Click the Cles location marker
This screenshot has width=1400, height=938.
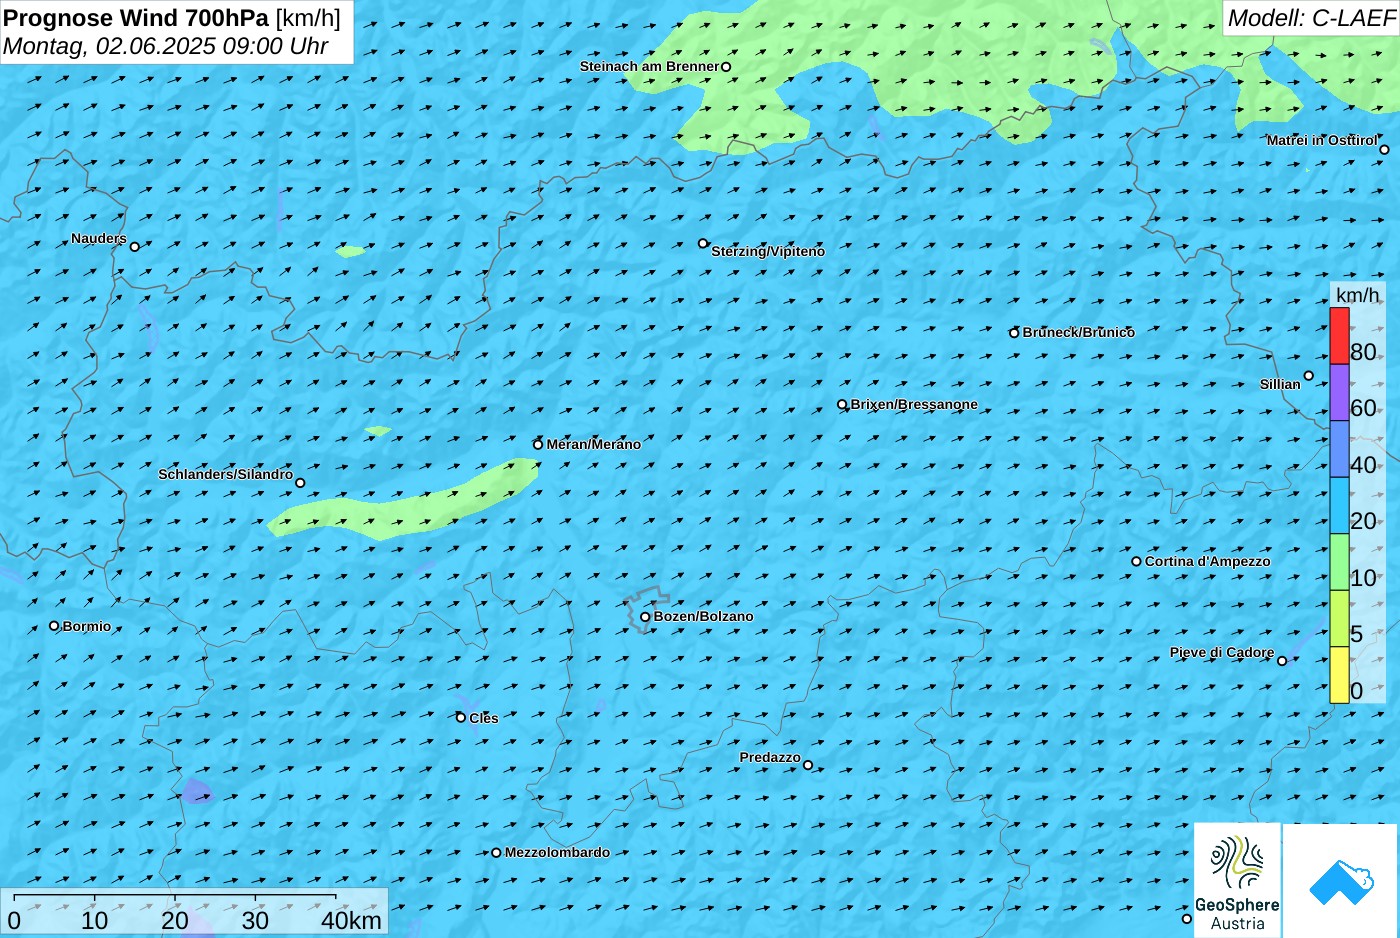click(x=461, y=717)
